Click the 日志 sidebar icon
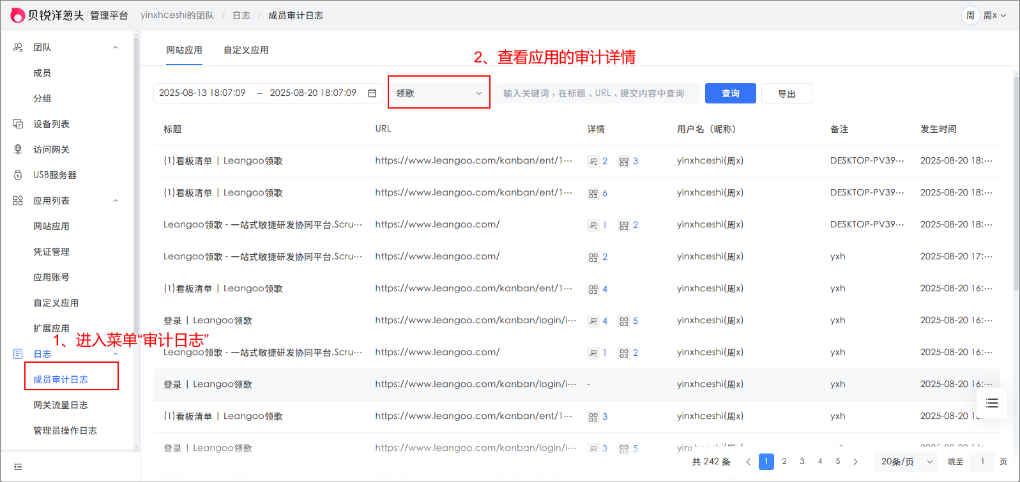1020x482 pixels. (x=19, y=354)
